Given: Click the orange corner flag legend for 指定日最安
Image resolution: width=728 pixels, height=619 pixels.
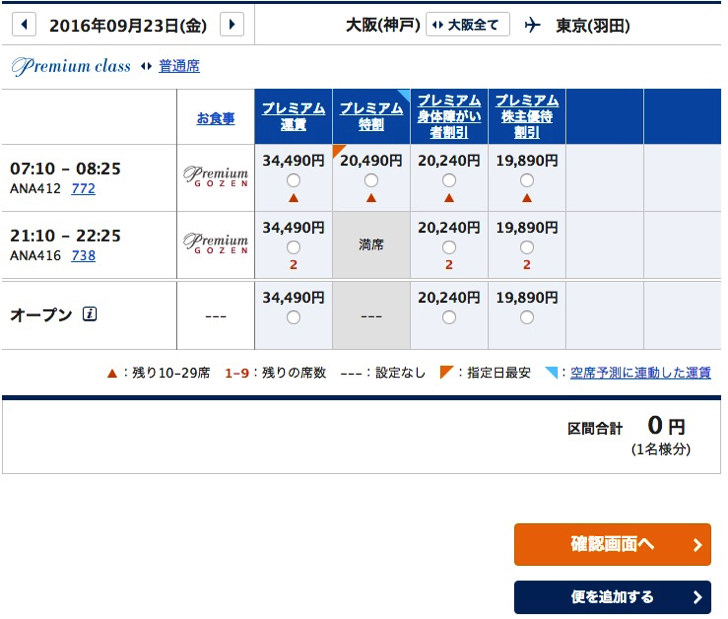Looking at the screenshot, I should [x=446, y=372].
